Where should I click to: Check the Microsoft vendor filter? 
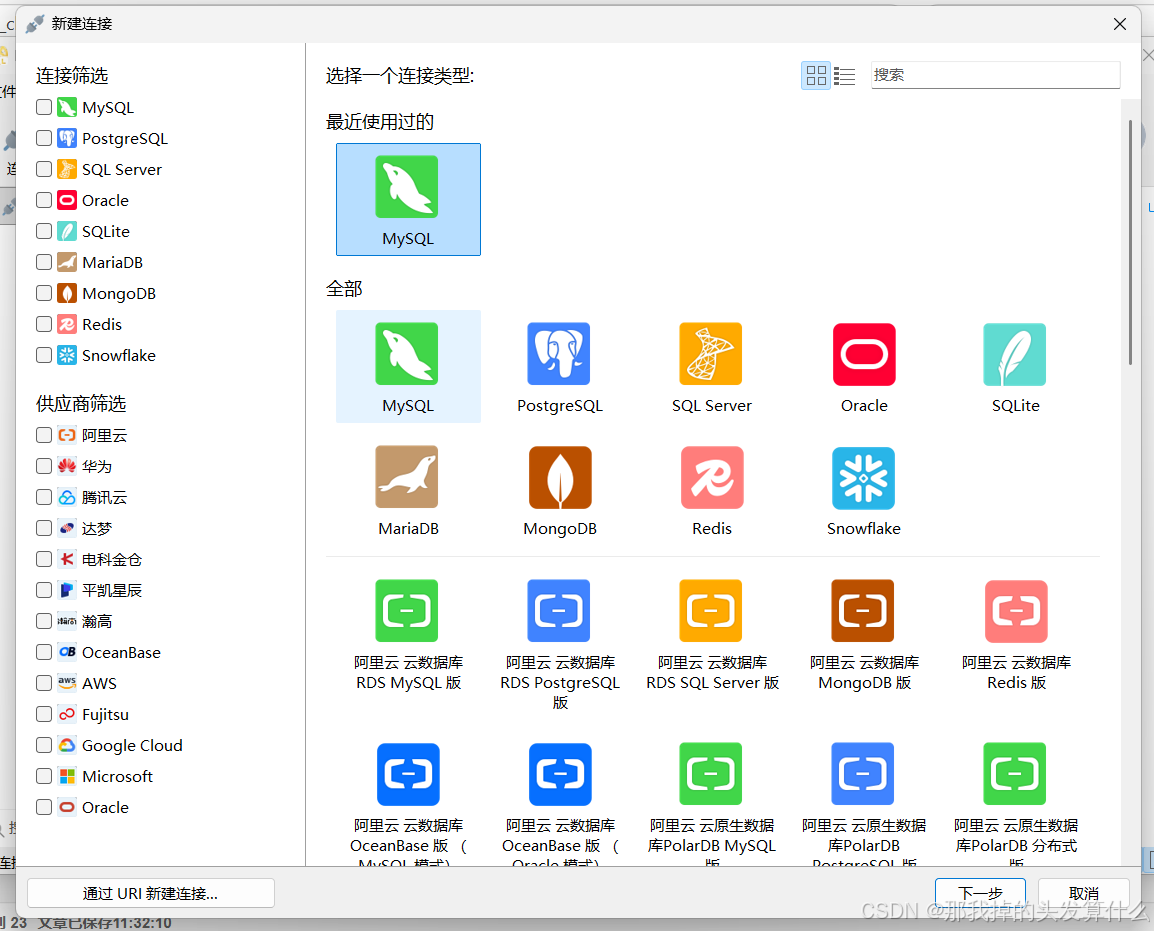pos(44,776)
